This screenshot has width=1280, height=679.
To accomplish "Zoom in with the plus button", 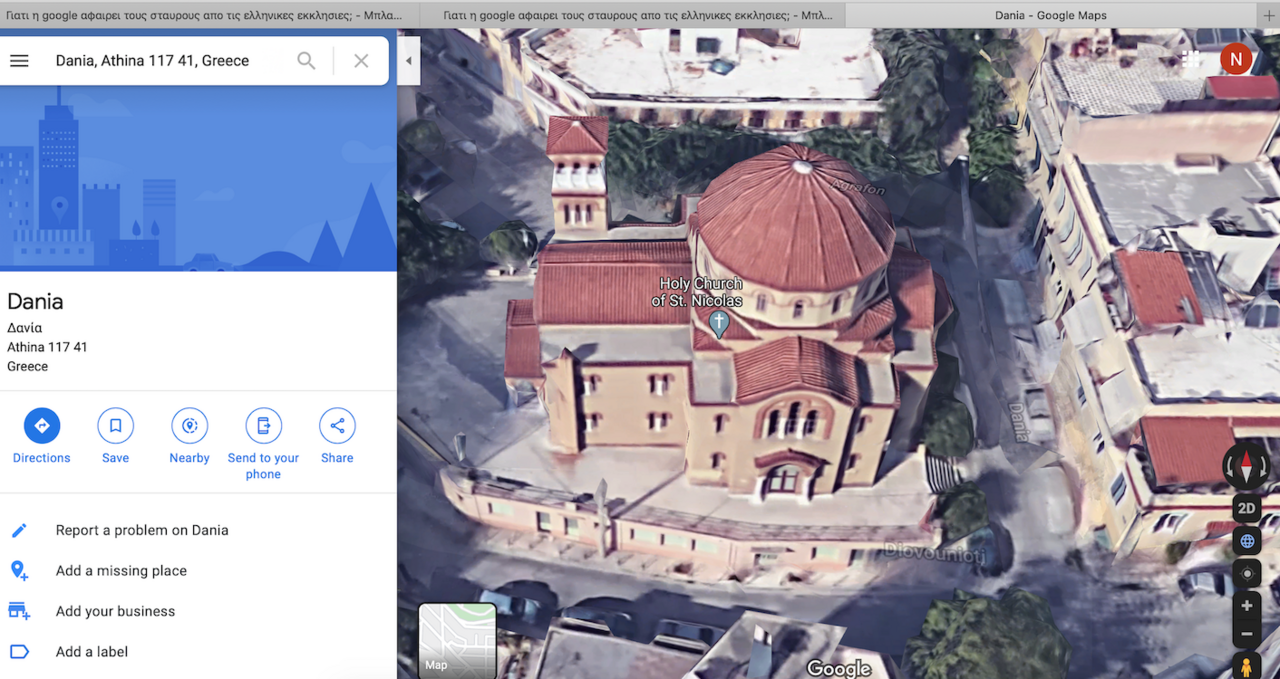I will [x=1246, y=606].
